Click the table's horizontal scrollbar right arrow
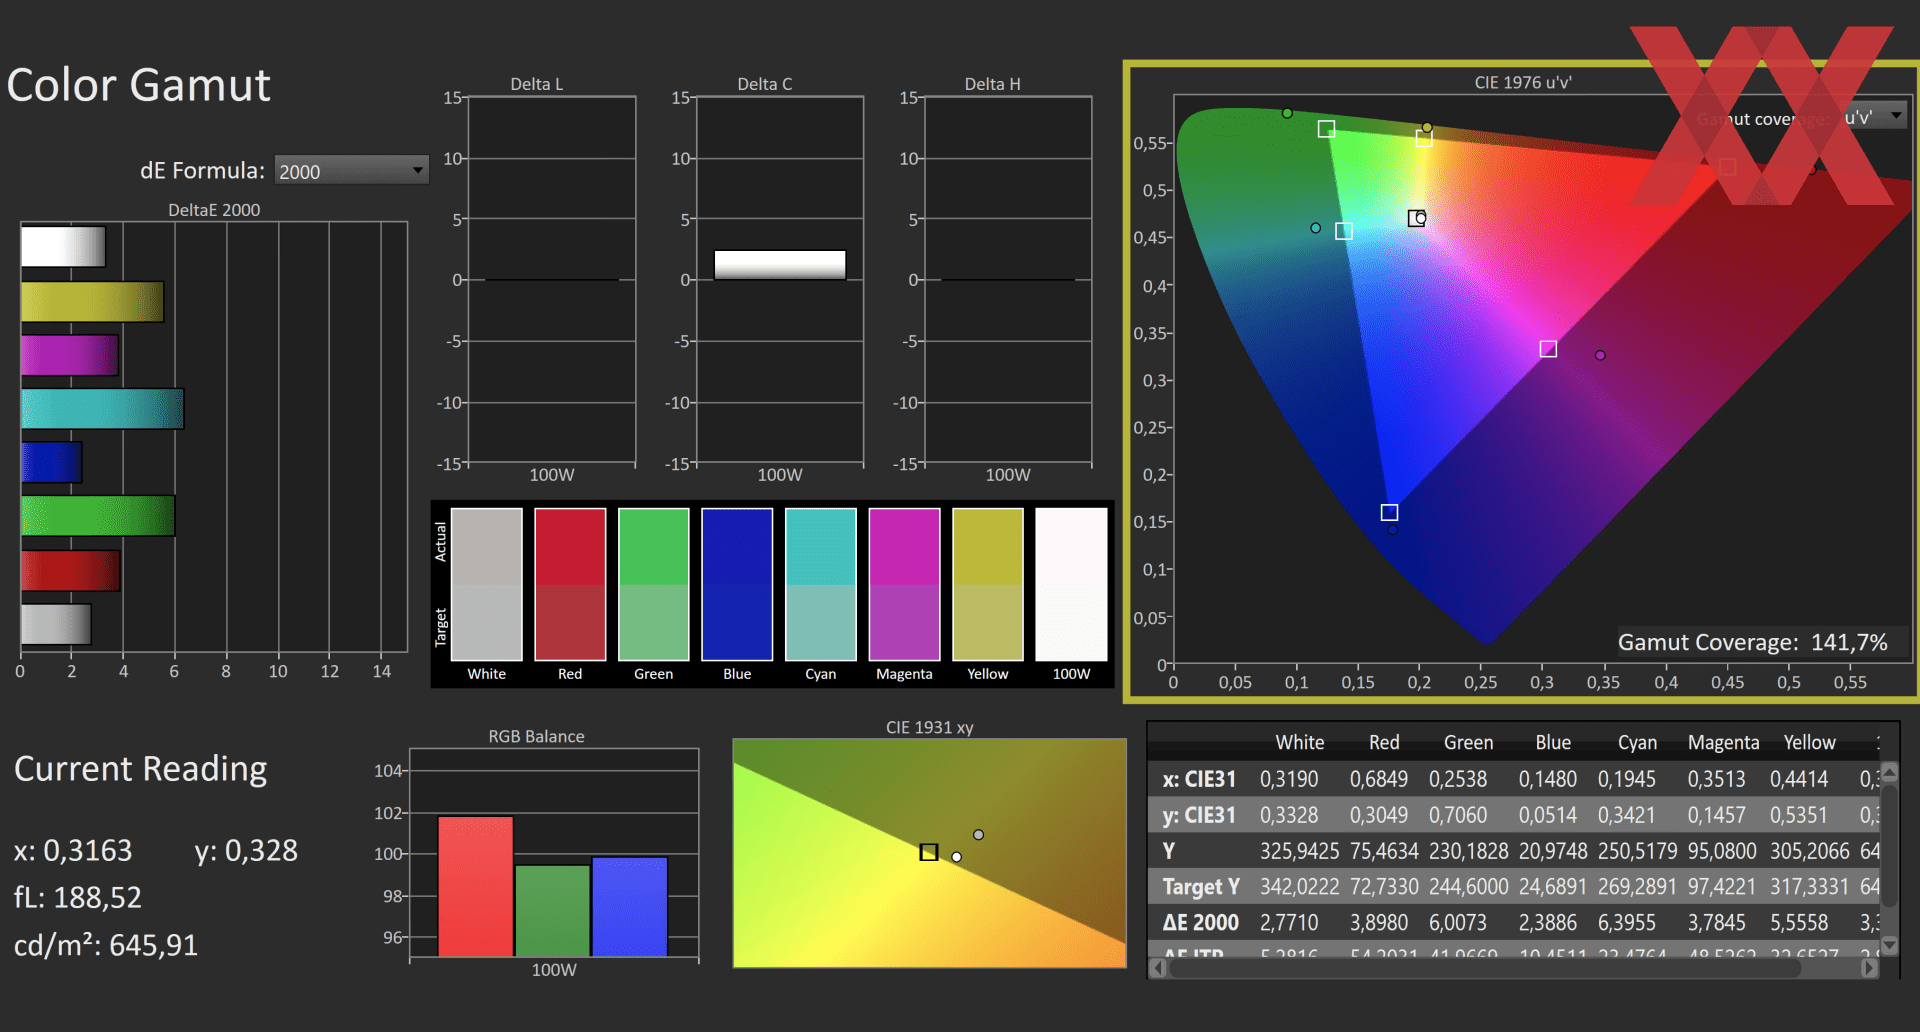 [1869, 968]
